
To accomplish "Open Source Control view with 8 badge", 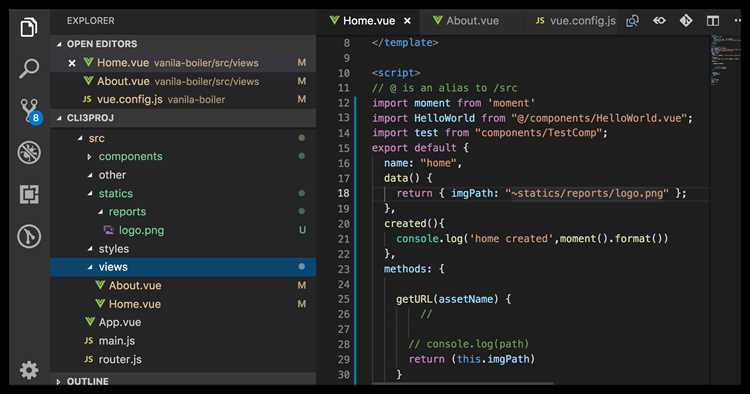I will [30, 111].
